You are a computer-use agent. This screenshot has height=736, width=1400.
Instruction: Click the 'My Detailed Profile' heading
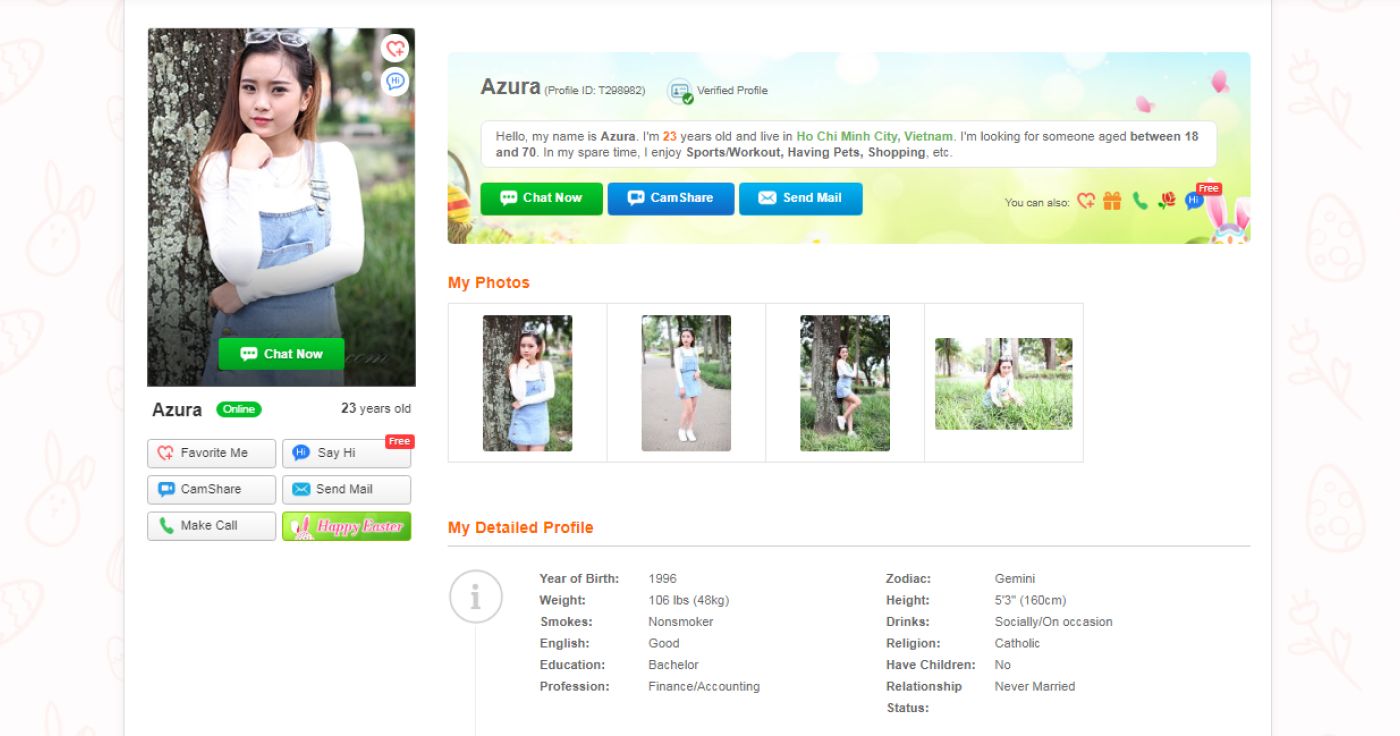pyautogui.click(x=521, y=528)
